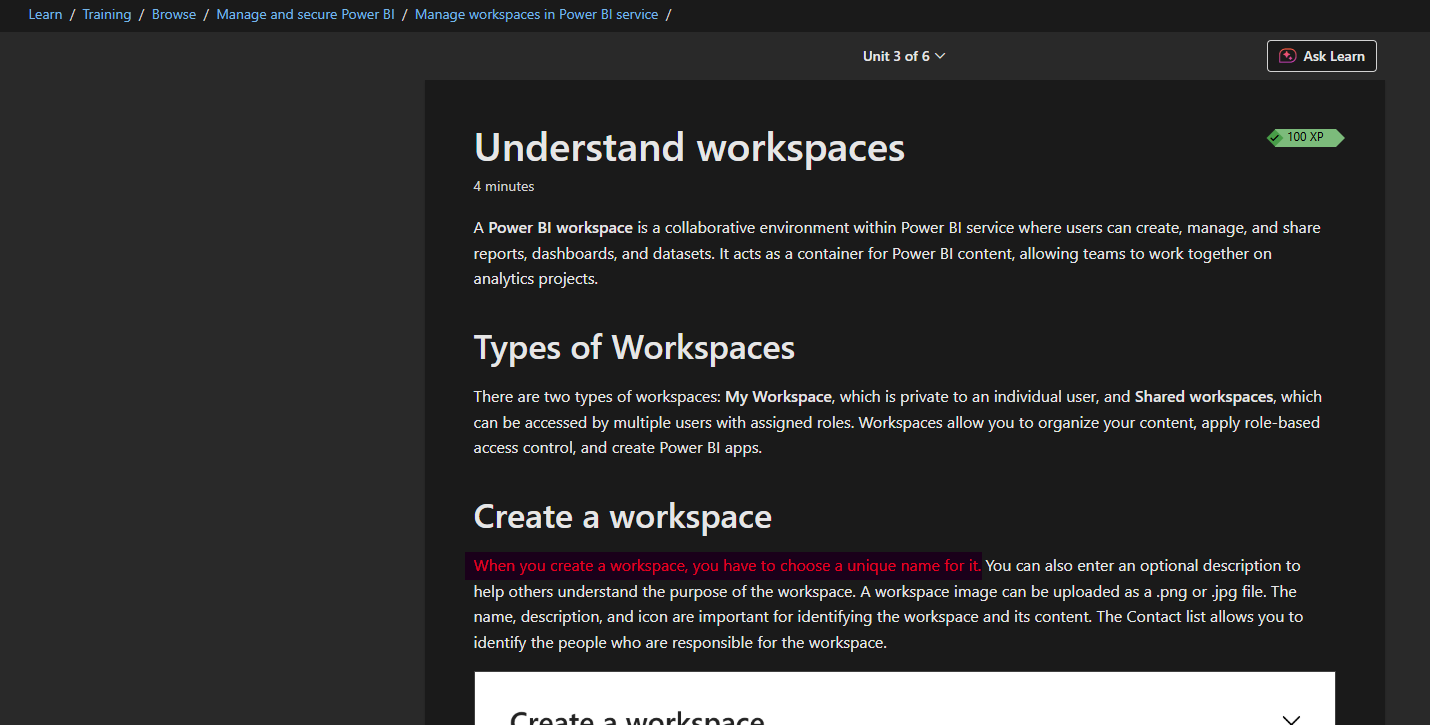
Task: Select Browse in the breadcrumb trail
Action: pos(173,14)
